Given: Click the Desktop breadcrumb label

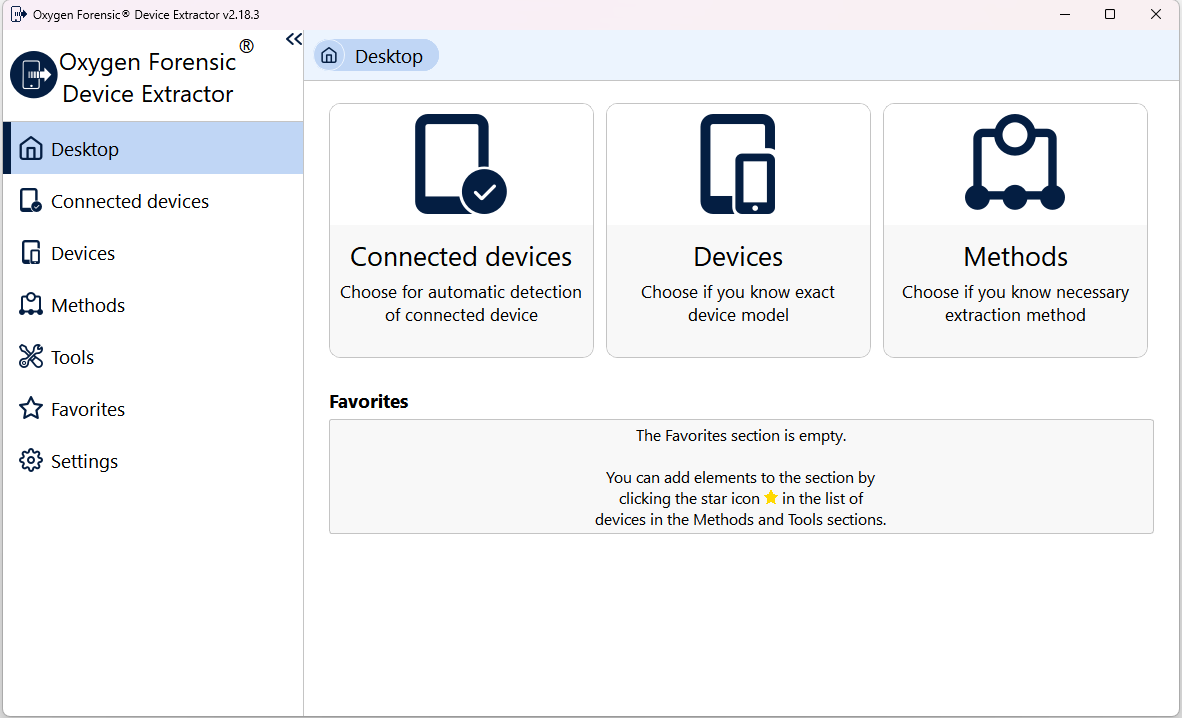Looking at the screenshot, I should point(389,57).
